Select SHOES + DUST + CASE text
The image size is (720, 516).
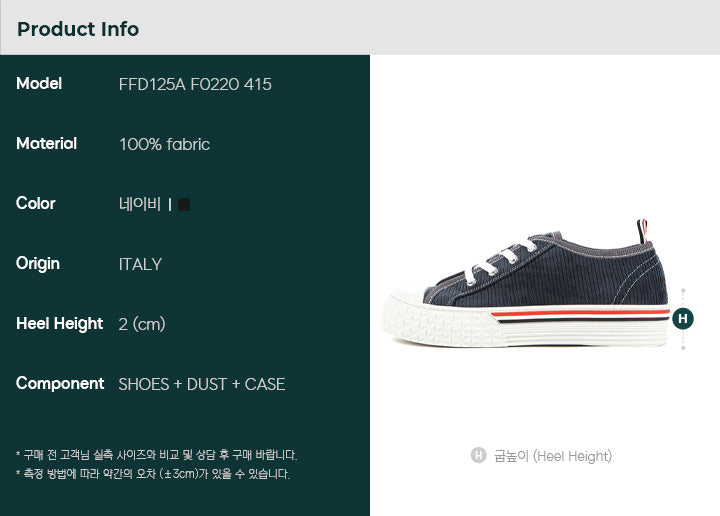[202, 384]
